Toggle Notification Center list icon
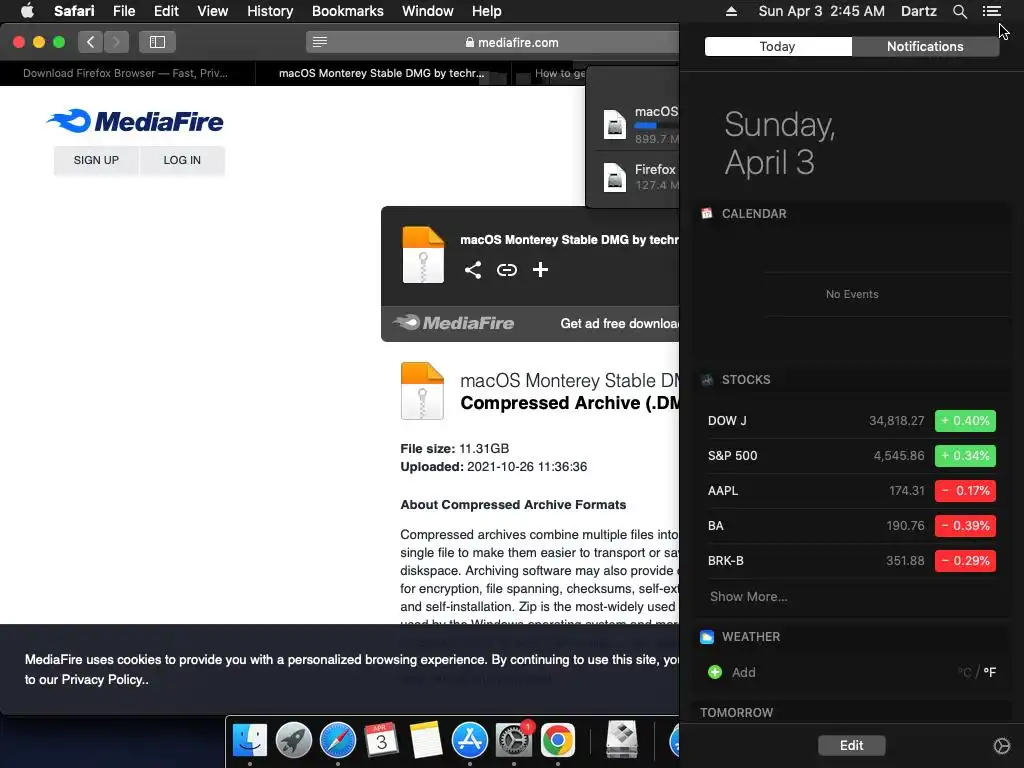Viewport: 1024px width, 768px height. click(991, 11)
